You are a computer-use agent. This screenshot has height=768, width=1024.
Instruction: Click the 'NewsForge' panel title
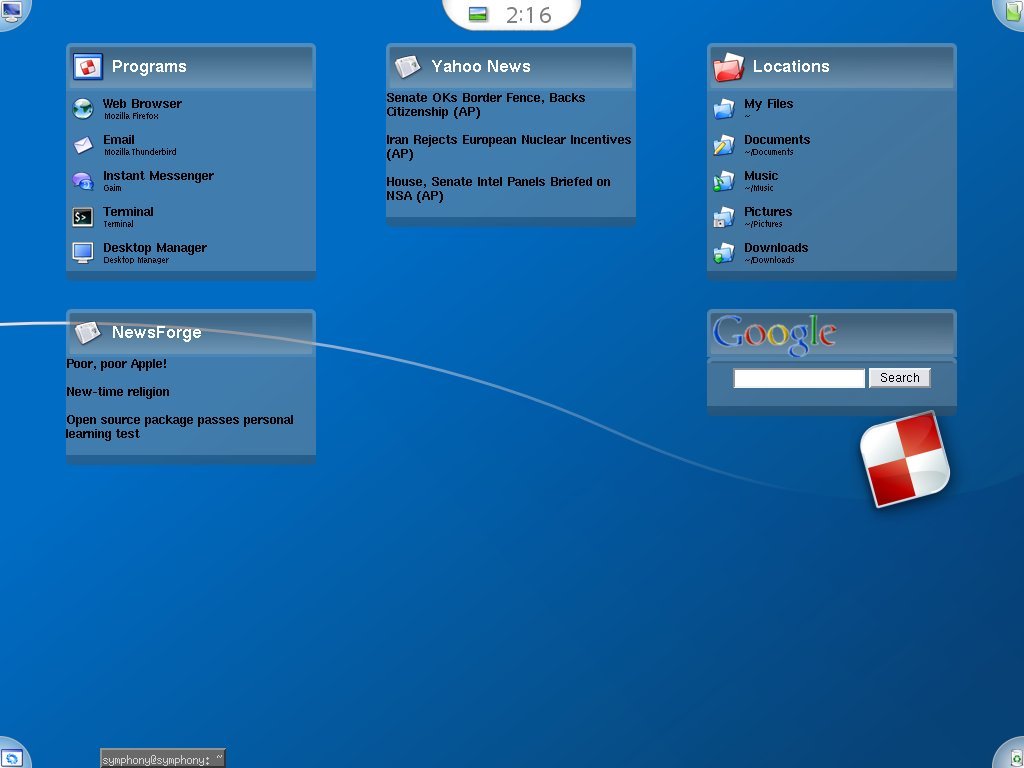click(157, 332)
